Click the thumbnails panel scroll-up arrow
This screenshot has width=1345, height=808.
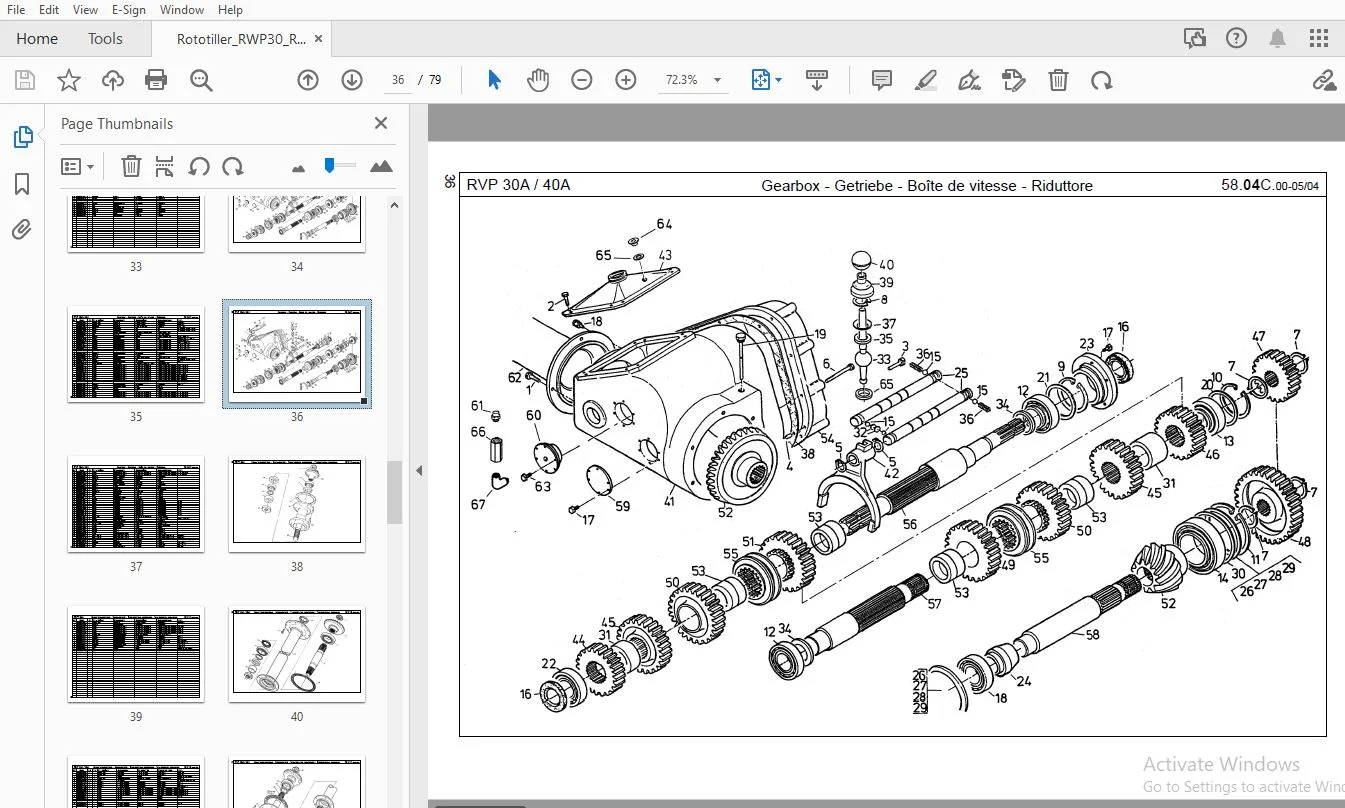[x=394, y=205]
